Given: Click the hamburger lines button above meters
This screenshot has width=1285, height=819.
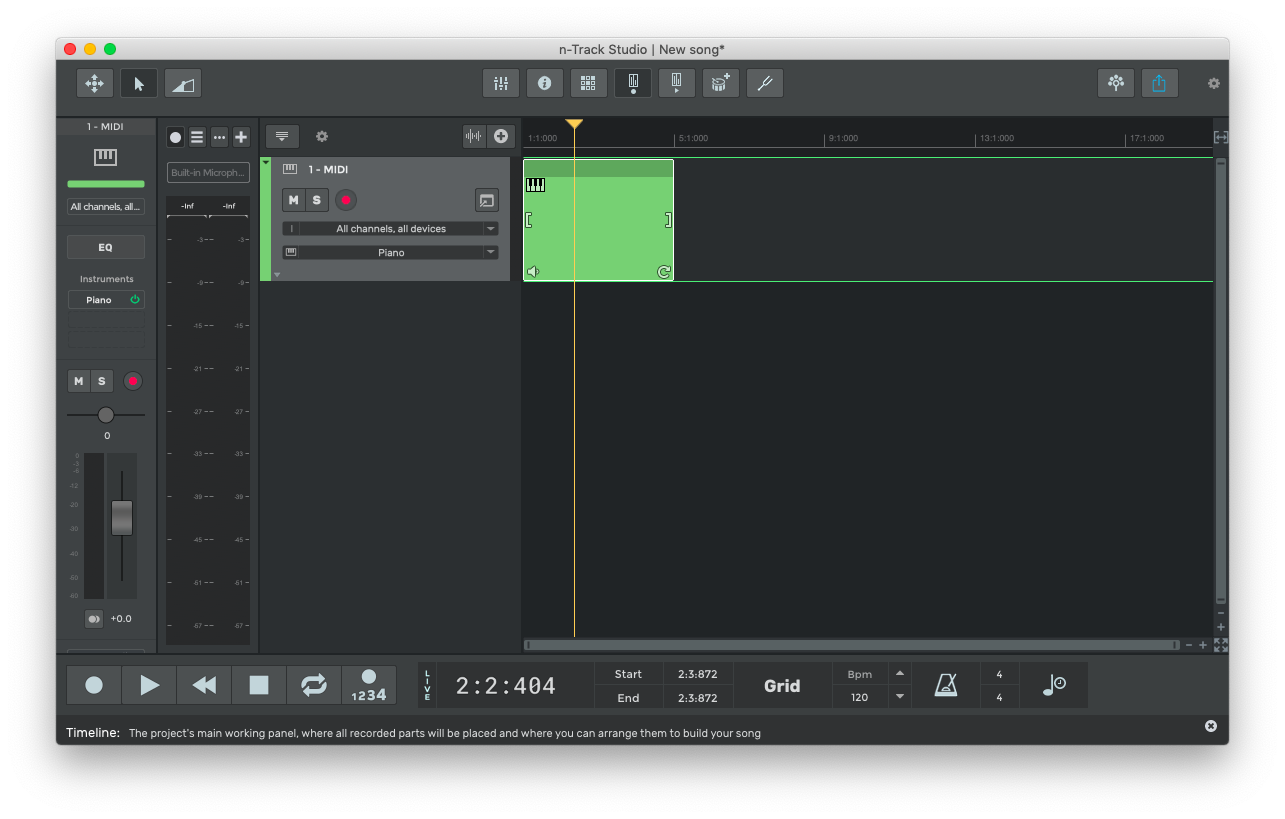Looking at the screenshot, I should click(x=197, y=137).
